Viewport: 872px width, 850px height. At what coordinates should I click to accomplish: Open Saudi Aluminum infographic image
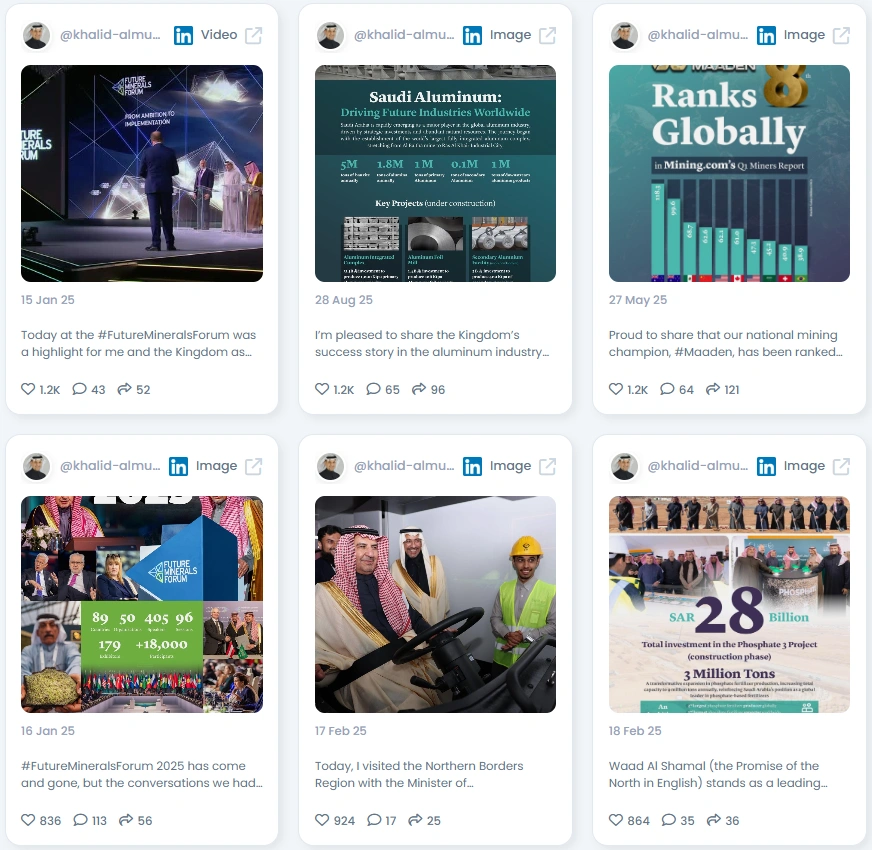point(435,174)
